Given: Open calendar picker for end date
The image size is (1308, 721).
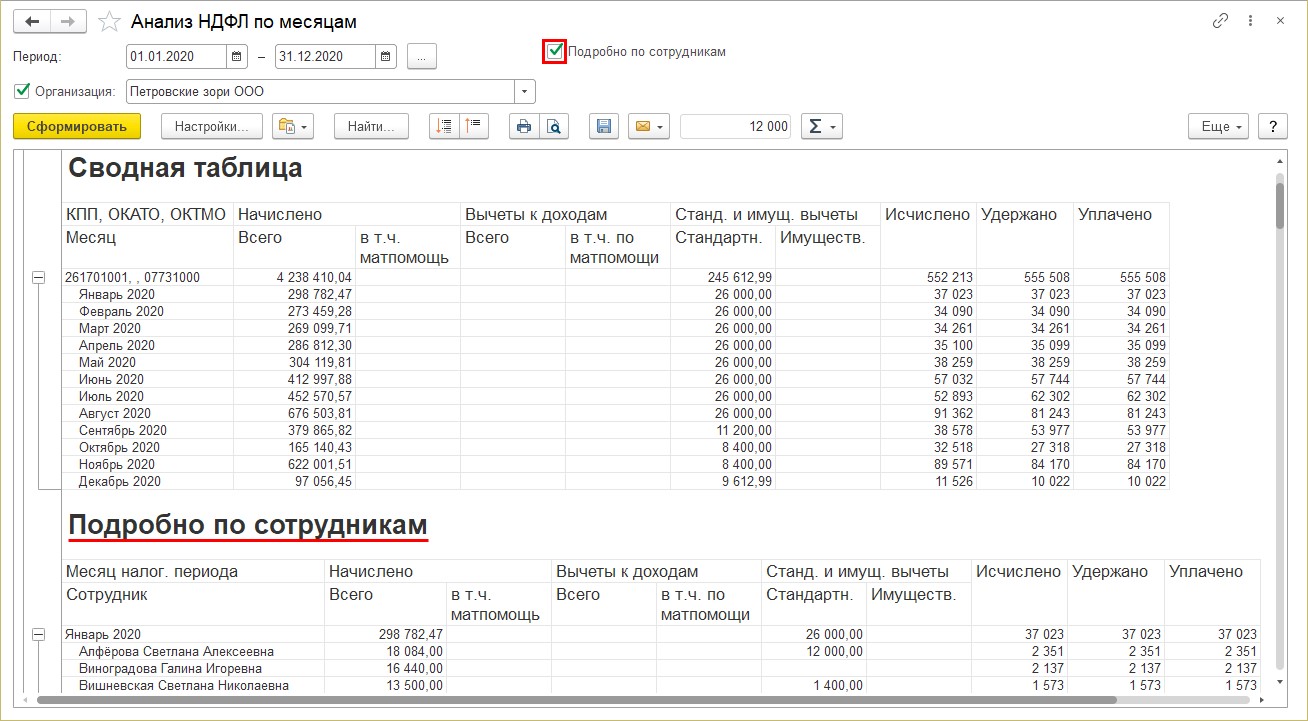Looking at the screenshot, I should (x=386, y=57).
